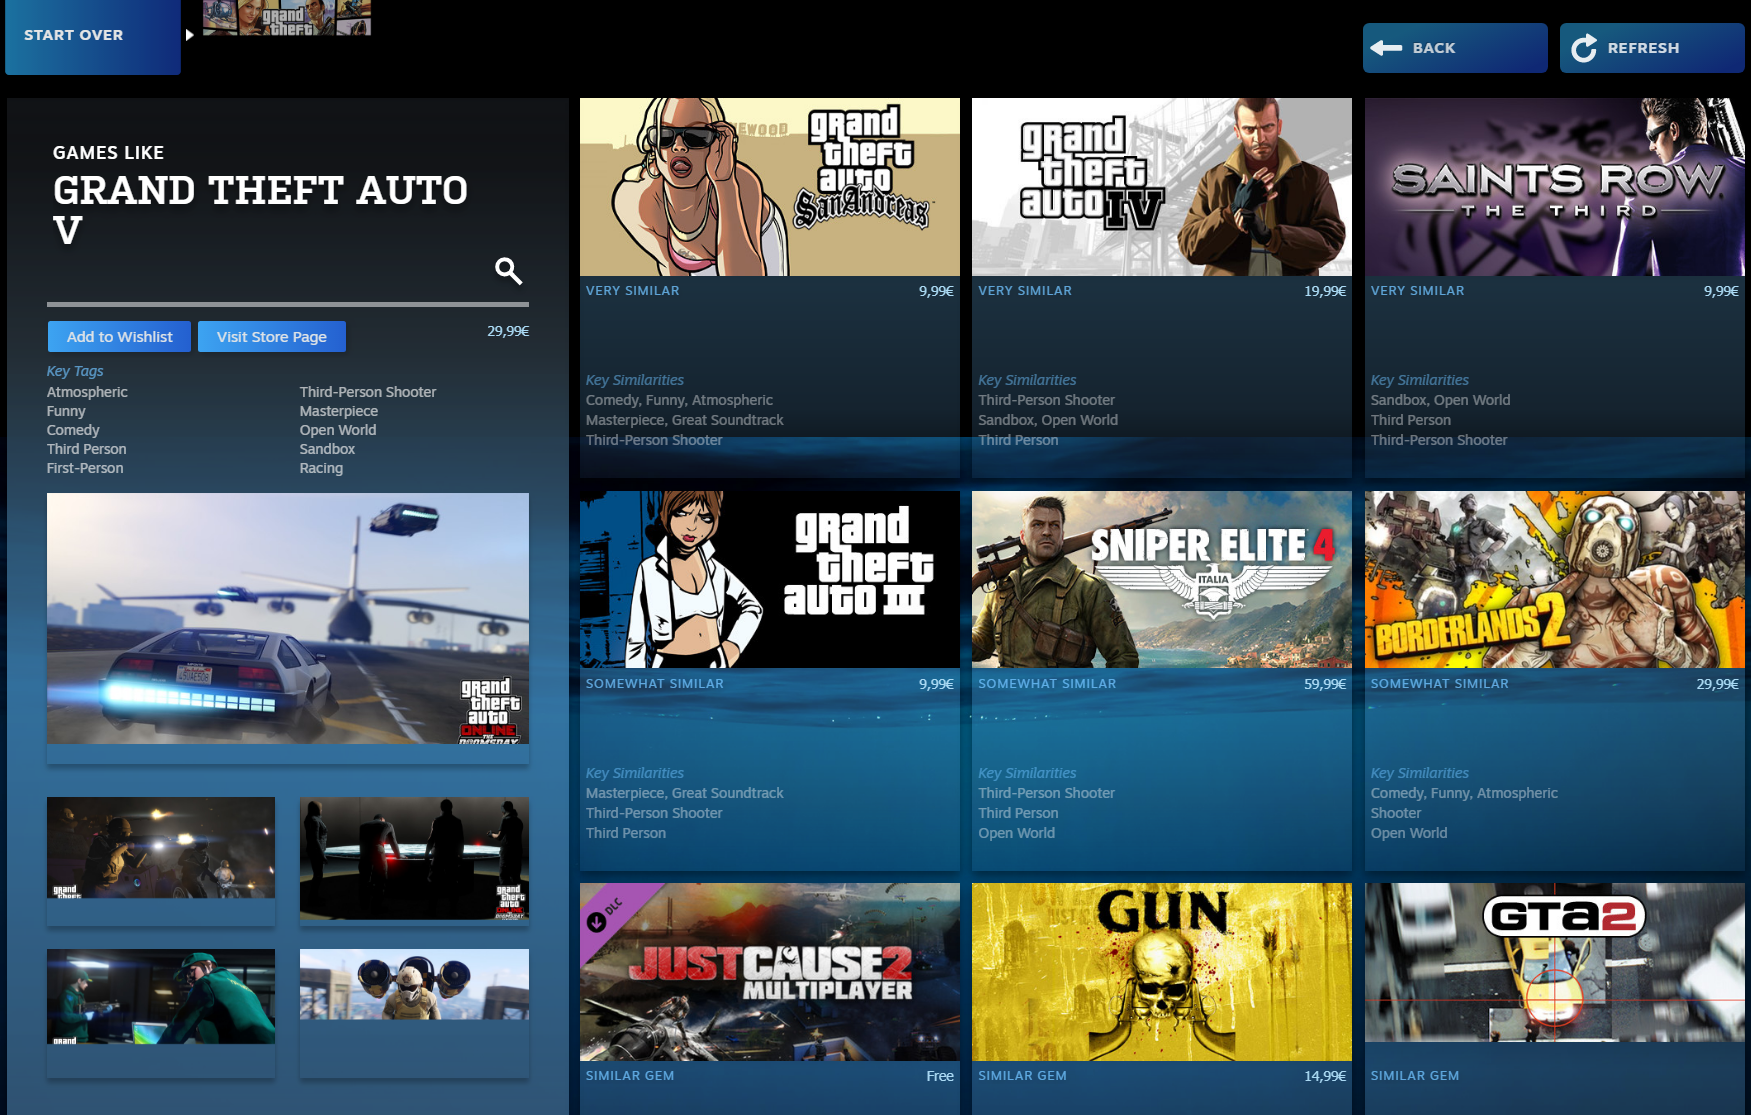Click SIMILAR GEM label under GTA2
1751x1115 pixels.
(1415, 1076)
